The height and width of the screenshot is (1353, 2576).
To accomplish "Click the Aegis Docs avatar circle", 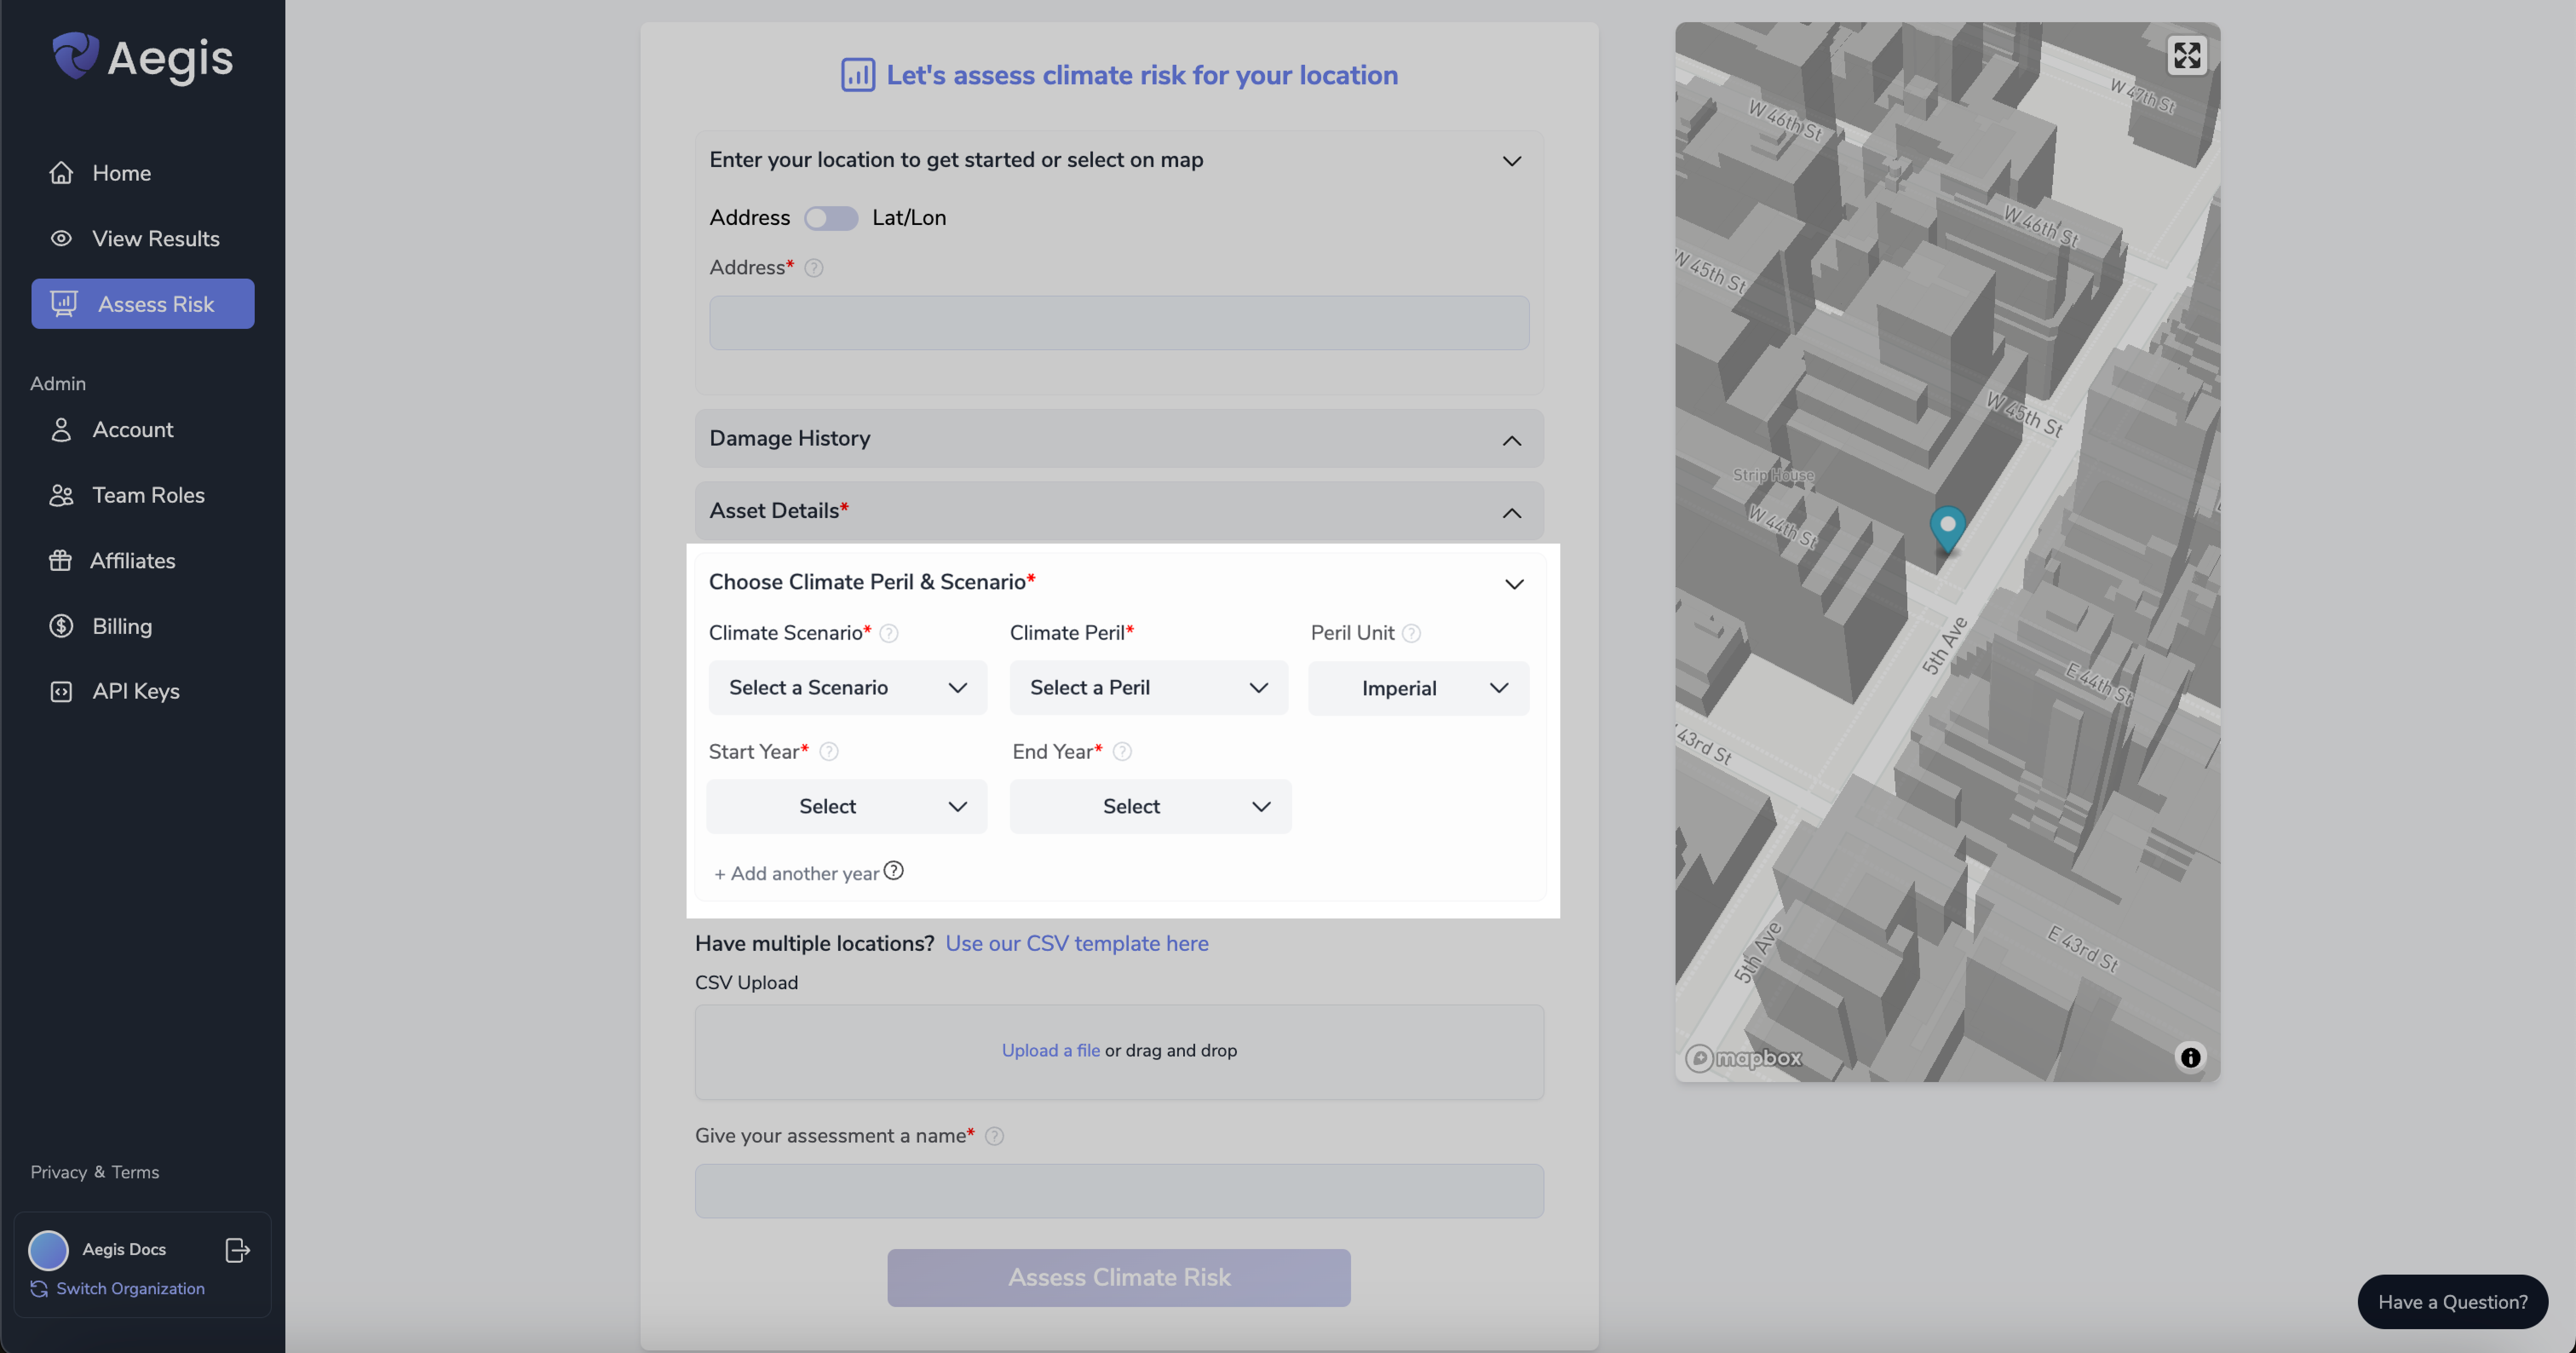I will tap(48, 1249).
